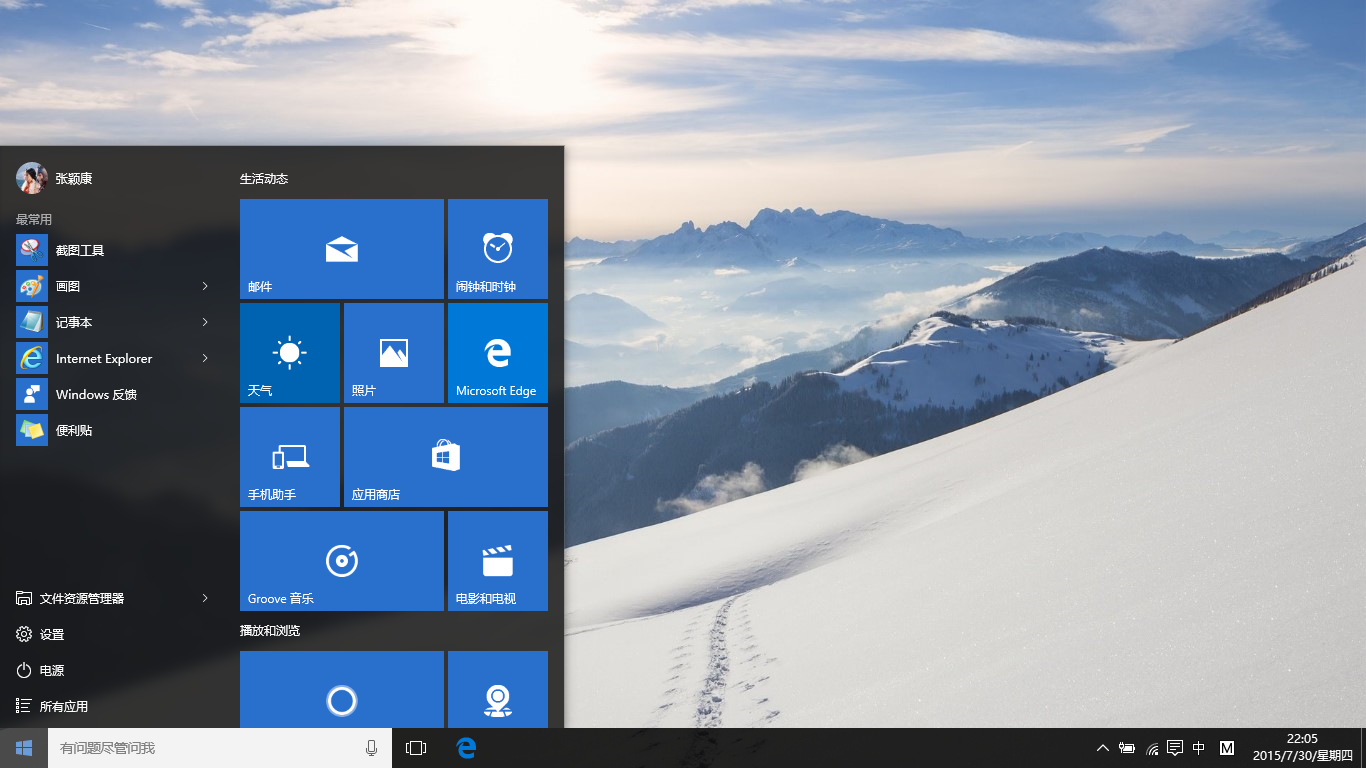Launch 截图工具 (Snipping Tool)

coord(116,250)
